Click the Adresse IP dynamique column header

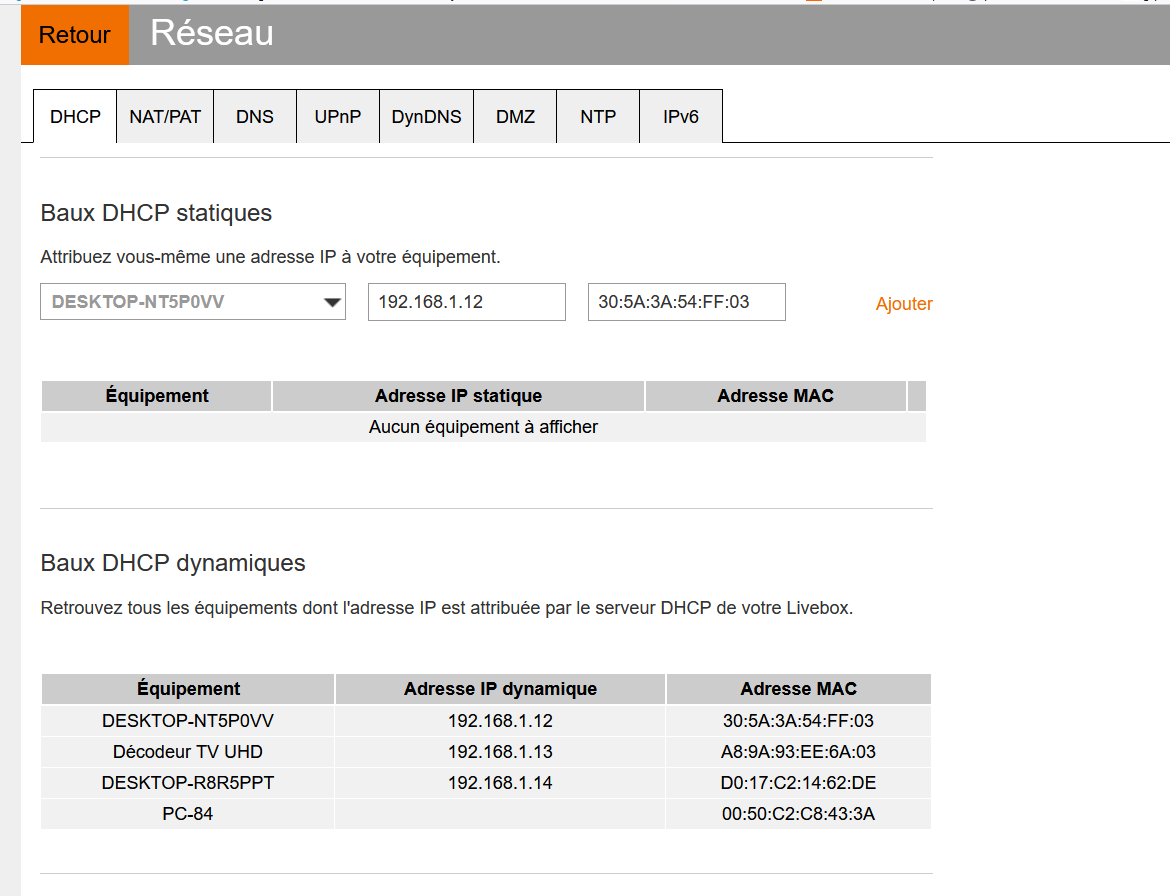pyautogui.click(x=500, y=689)
